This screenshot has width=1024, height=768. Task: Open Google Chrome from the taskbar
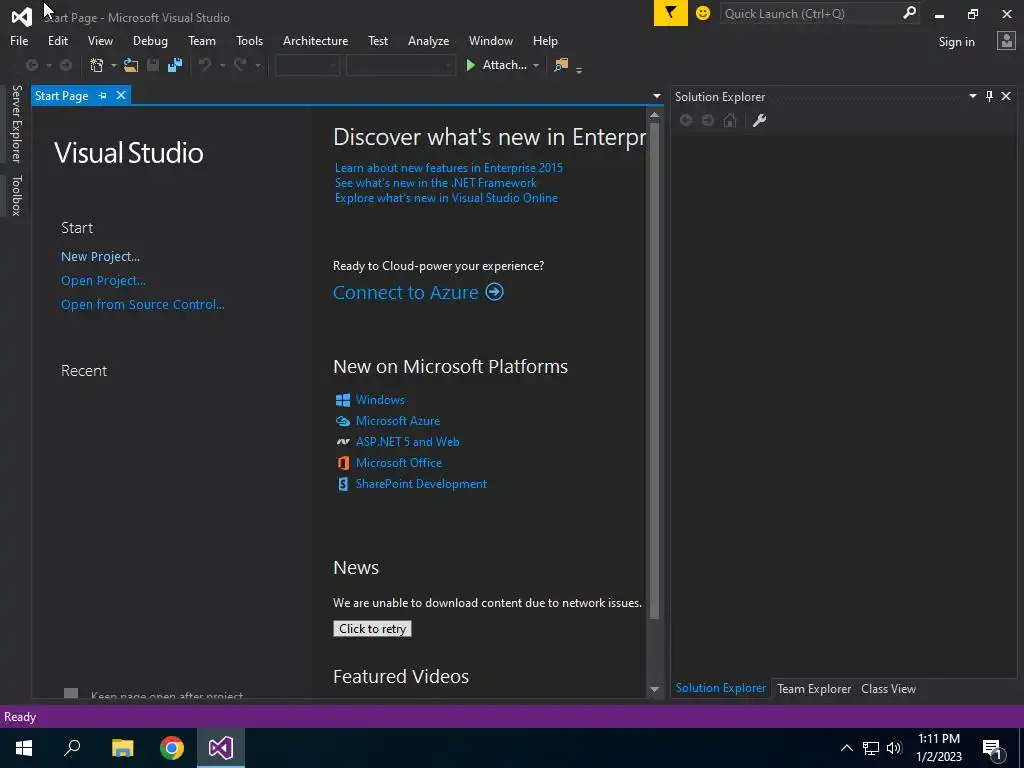(x=172, y=748)
